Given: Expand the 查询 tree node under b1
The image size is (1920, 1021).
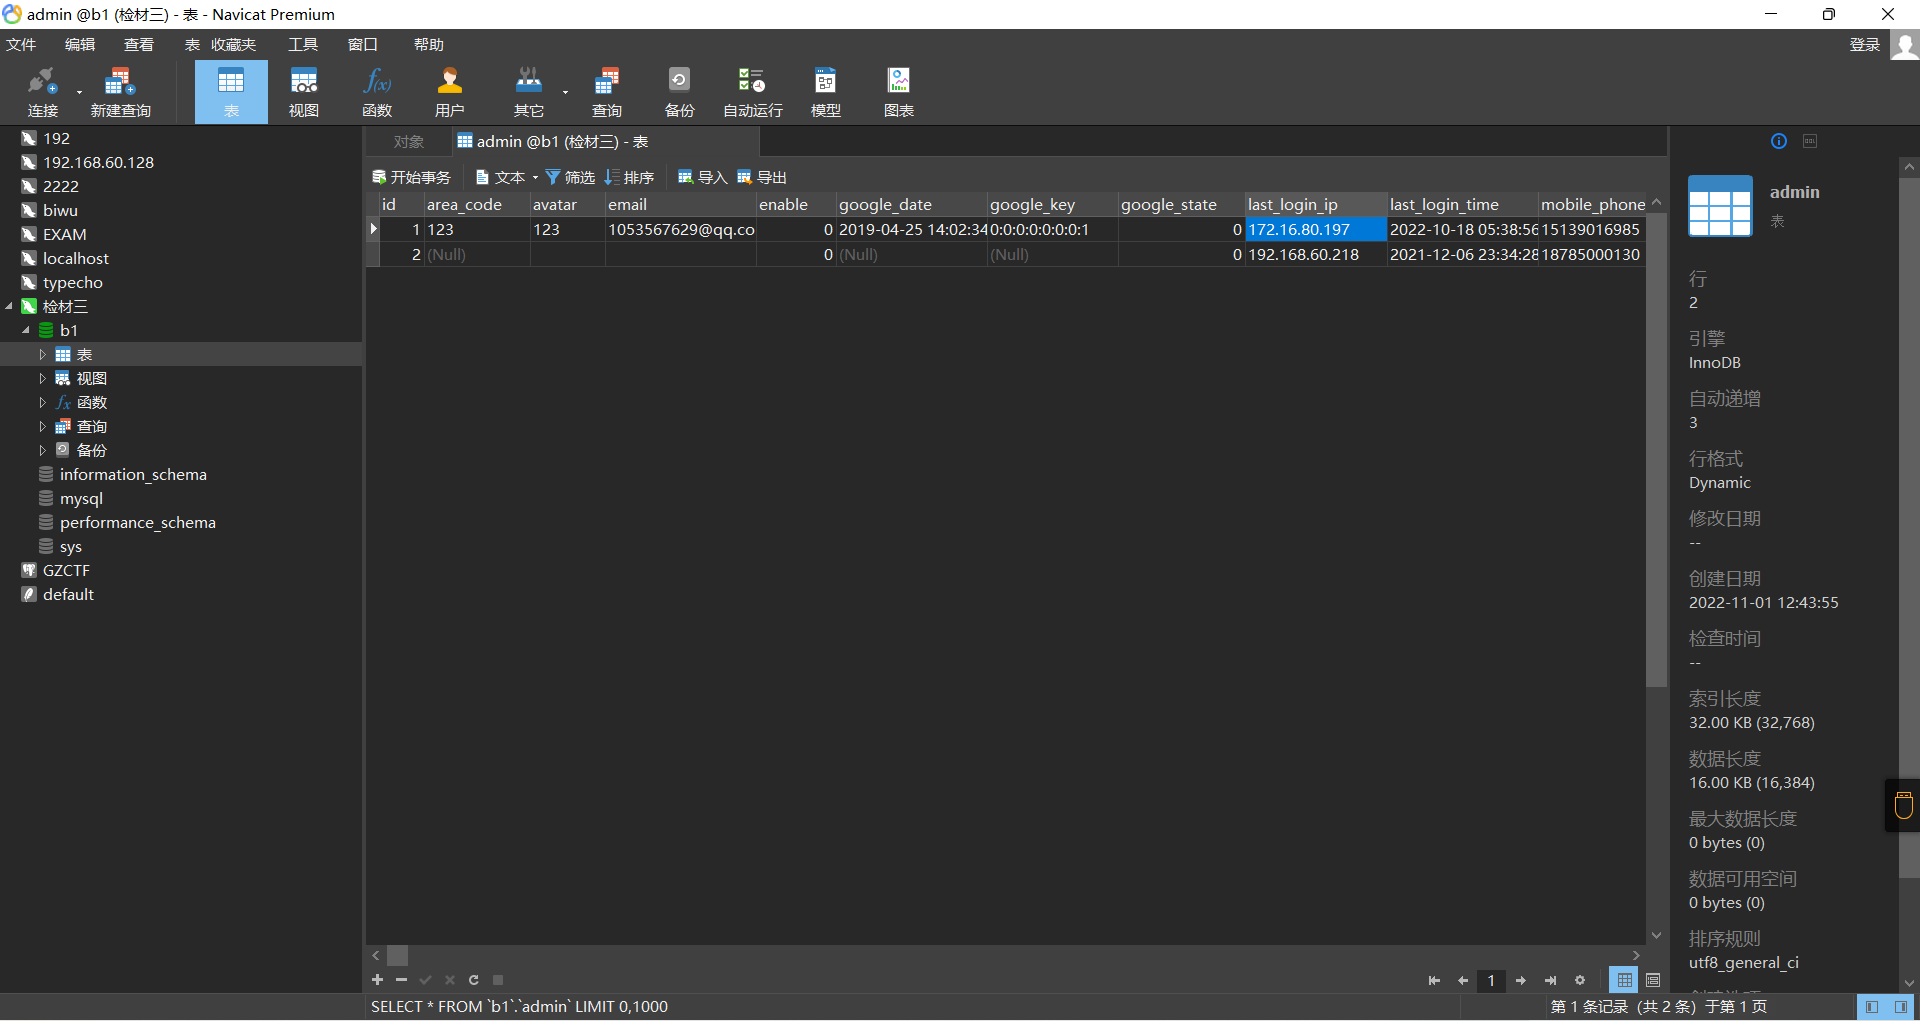Looking at the screenshot, I should tap(42, 426).
